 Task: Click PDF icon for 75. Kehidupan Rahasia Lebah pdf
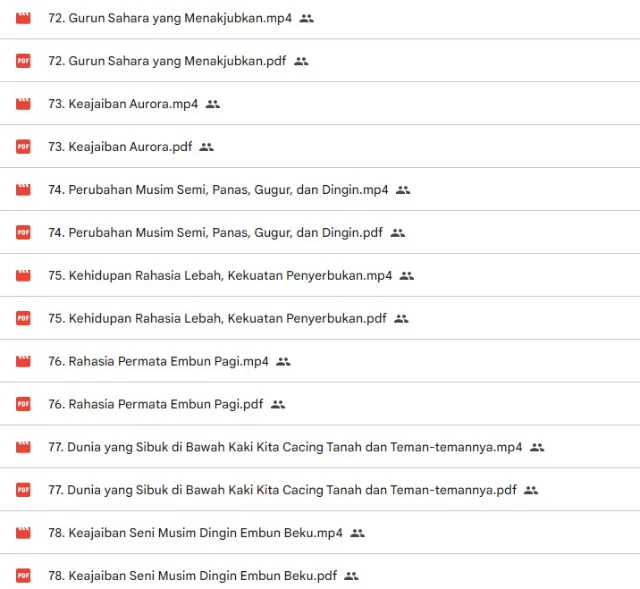point(23,318)
